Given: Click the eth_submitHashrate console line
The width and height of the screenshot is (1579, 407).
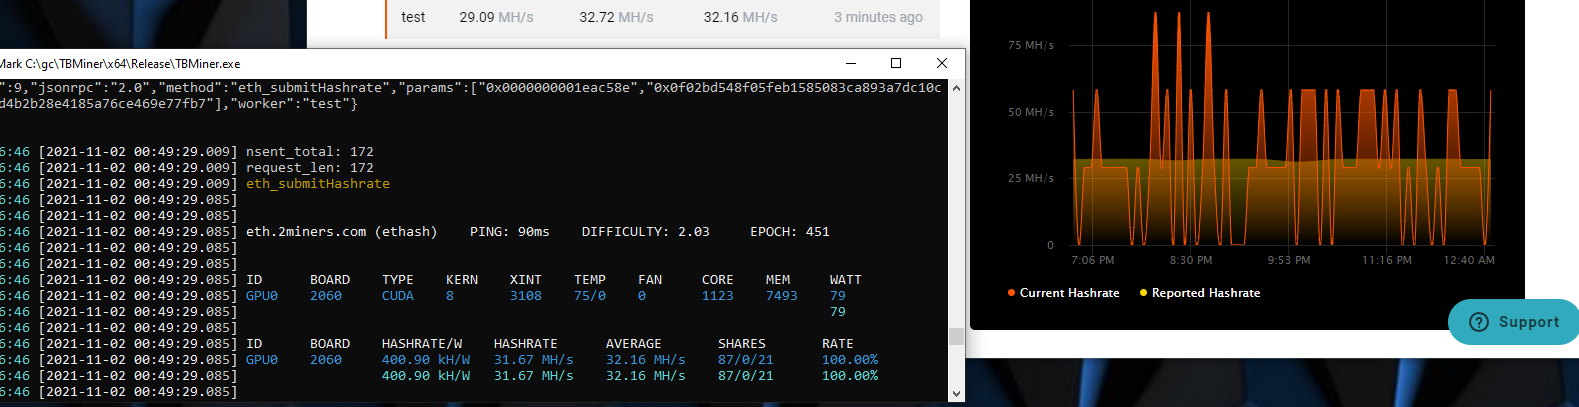Looking at the screenshot, I should (x=318, y=184).
